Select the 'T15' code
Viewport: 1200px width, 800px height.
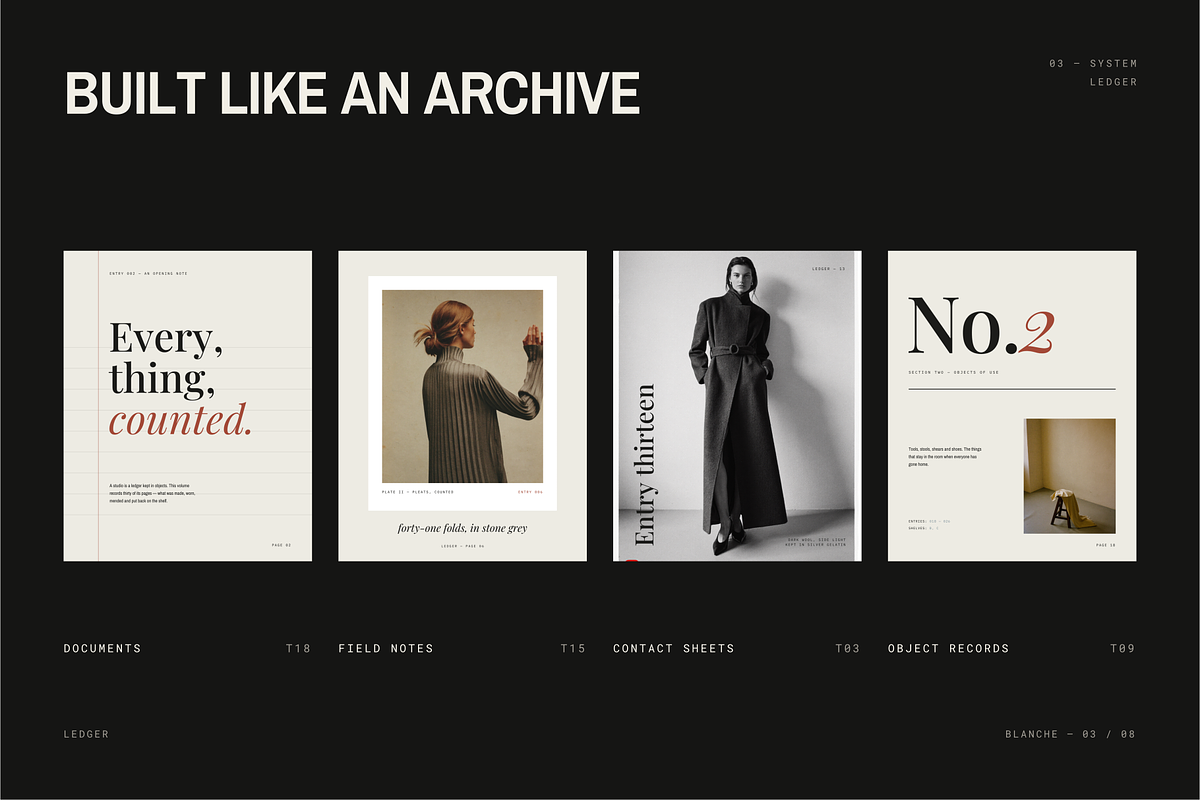click(x=573, y=648)
